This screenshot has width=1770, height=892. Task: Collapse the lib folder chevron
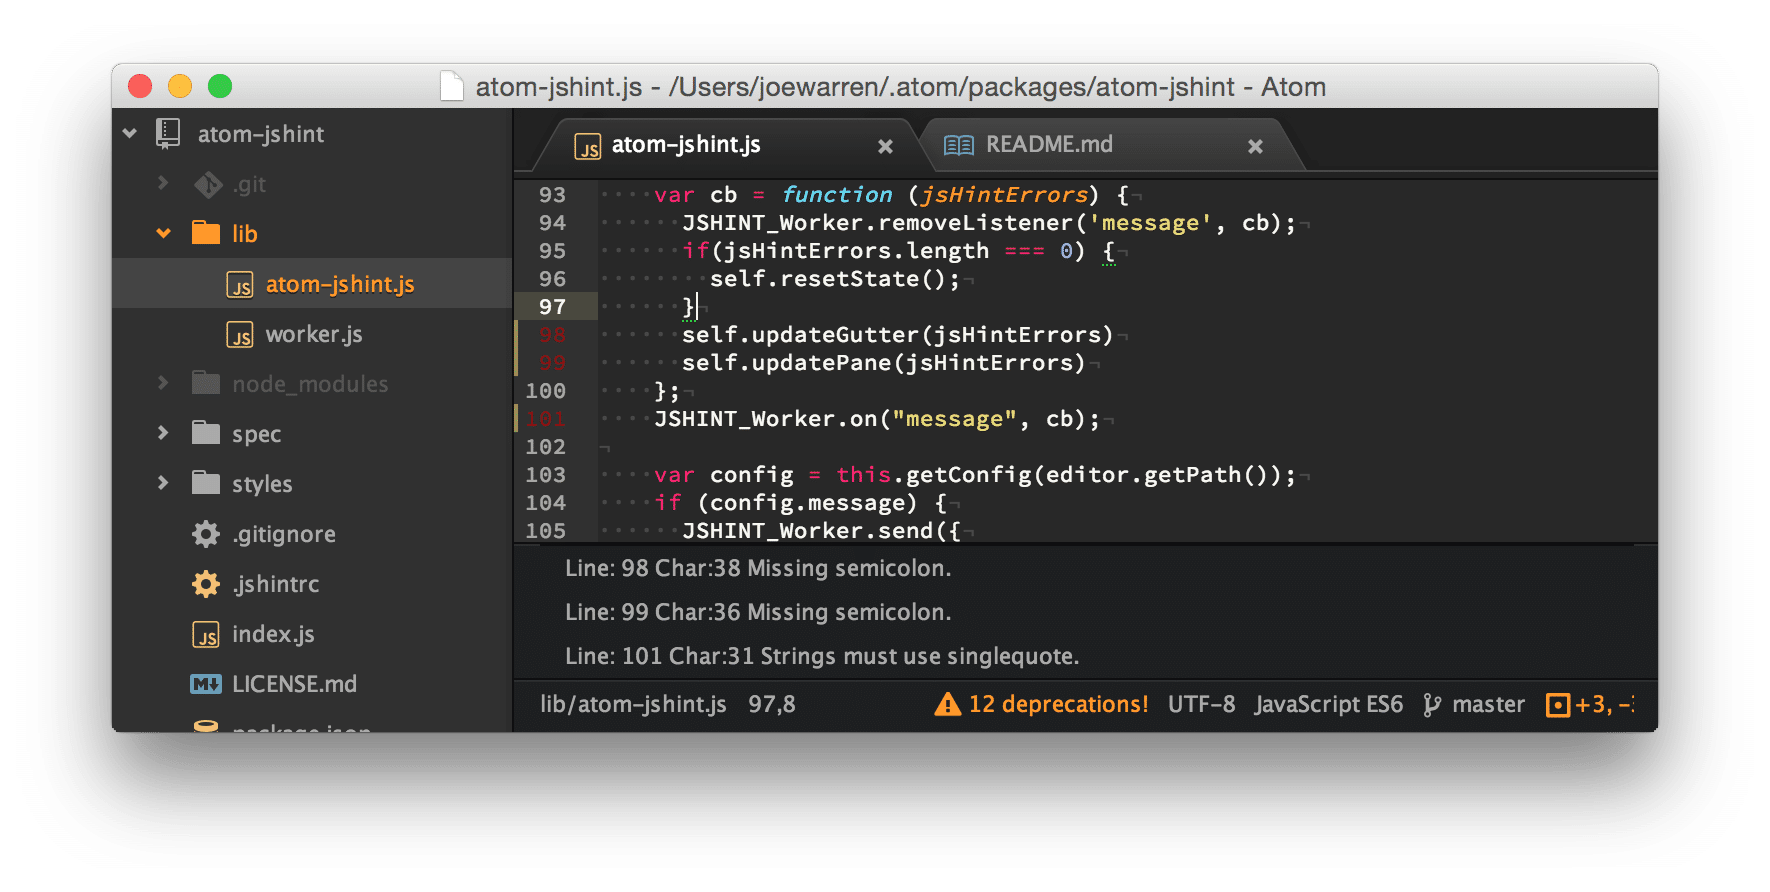pyautogui.click(x=163, y=233)
